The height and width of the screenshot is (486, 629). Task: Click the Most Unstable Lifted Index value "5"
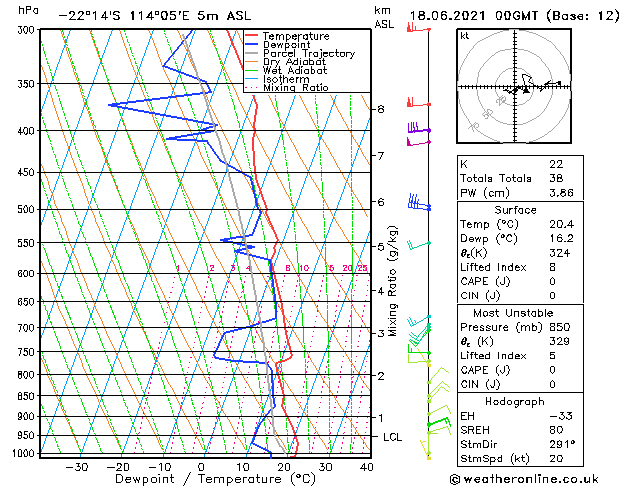553,356
